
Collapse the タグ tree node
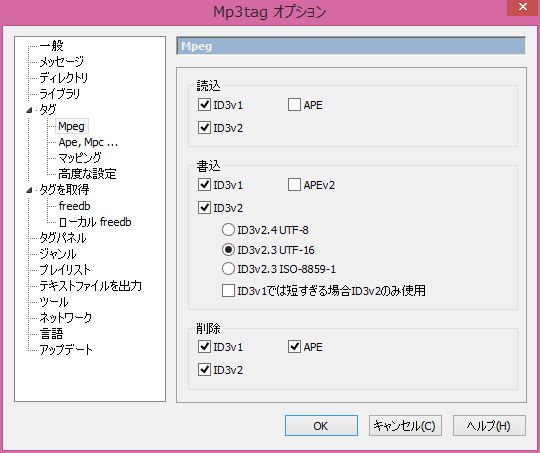30,110
